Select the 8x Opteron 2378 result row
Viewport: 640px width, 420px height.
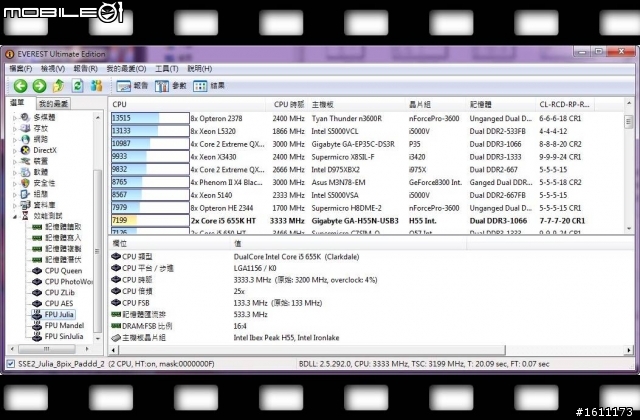pos(366,118)
